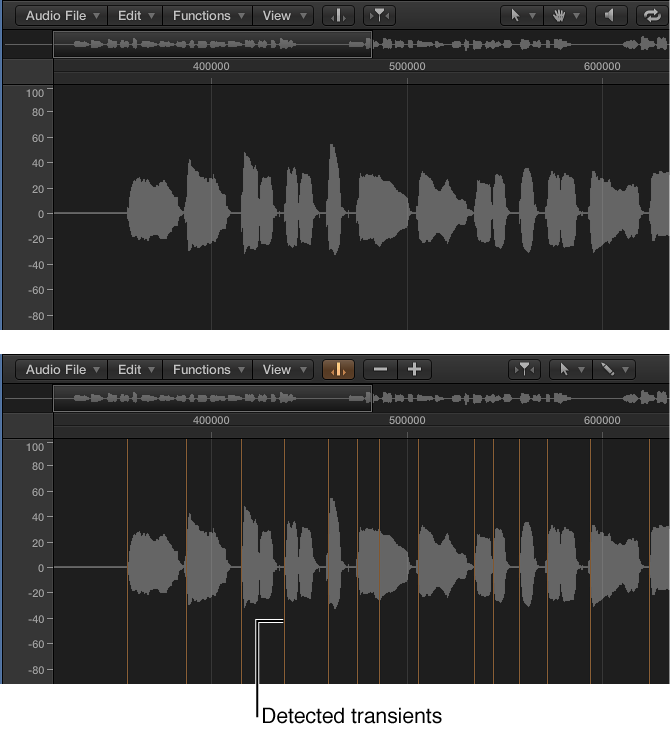
Task: Open Audio File menu in upper editor
Action: [x=62, y=16]
